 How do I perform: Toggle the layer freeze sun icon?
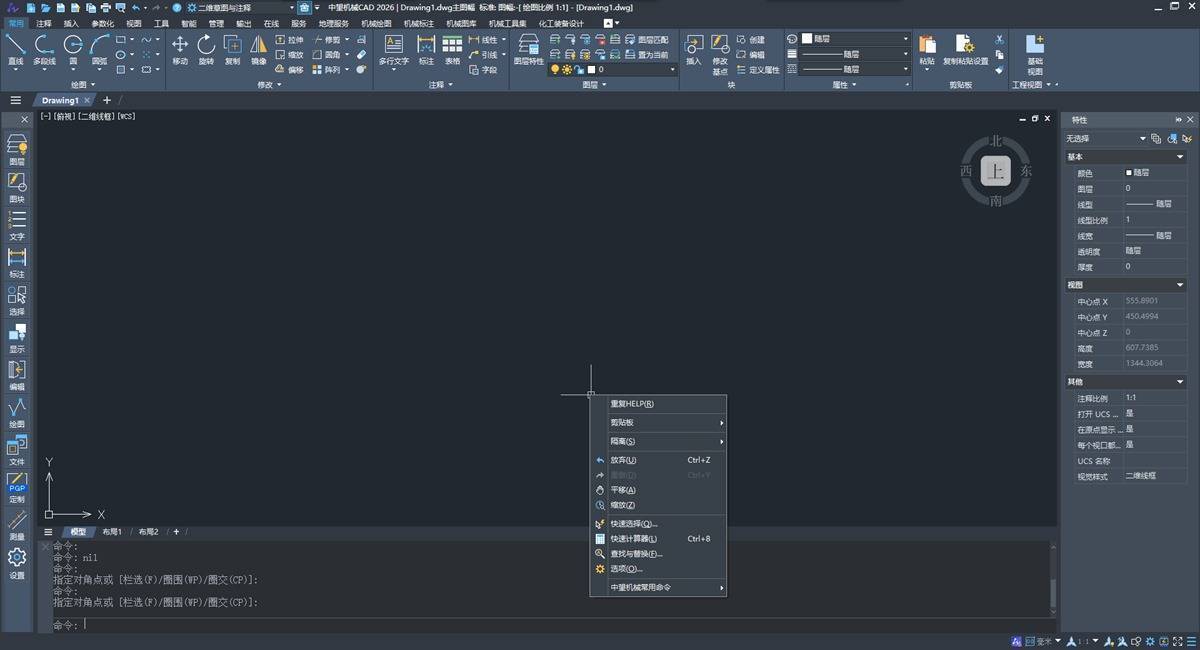tap(567, 70)
